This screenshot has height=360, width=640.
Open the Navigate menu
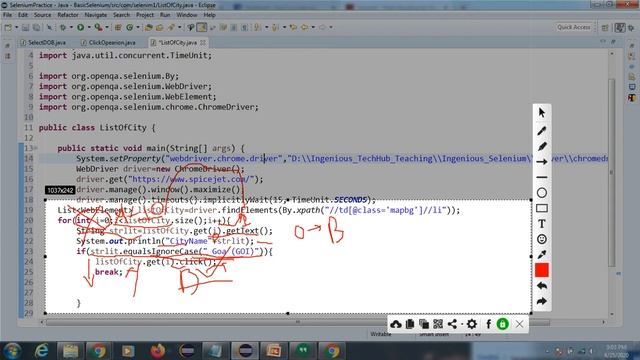tap(96, 15)
